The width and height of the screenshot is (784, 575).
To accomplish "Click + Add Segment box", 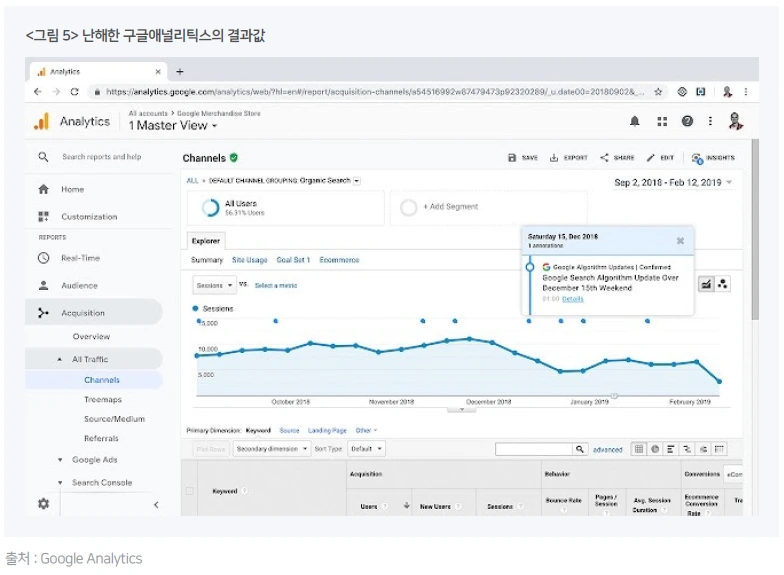I will (x=488, y=207).
